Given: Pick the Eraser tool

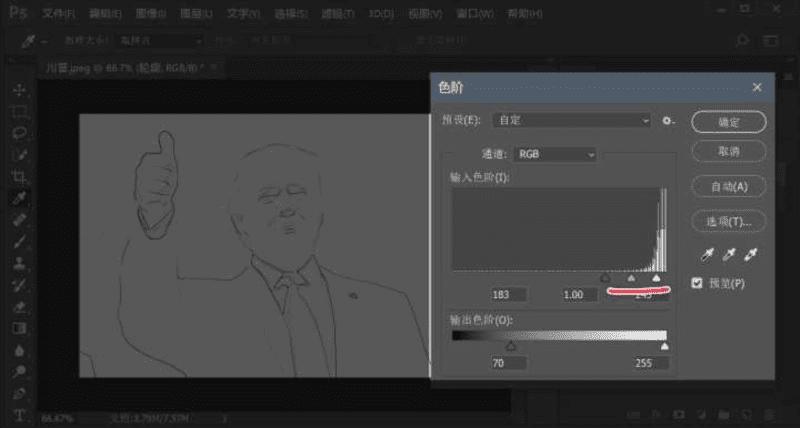Looking at the screenshot, I should point(19,306).
